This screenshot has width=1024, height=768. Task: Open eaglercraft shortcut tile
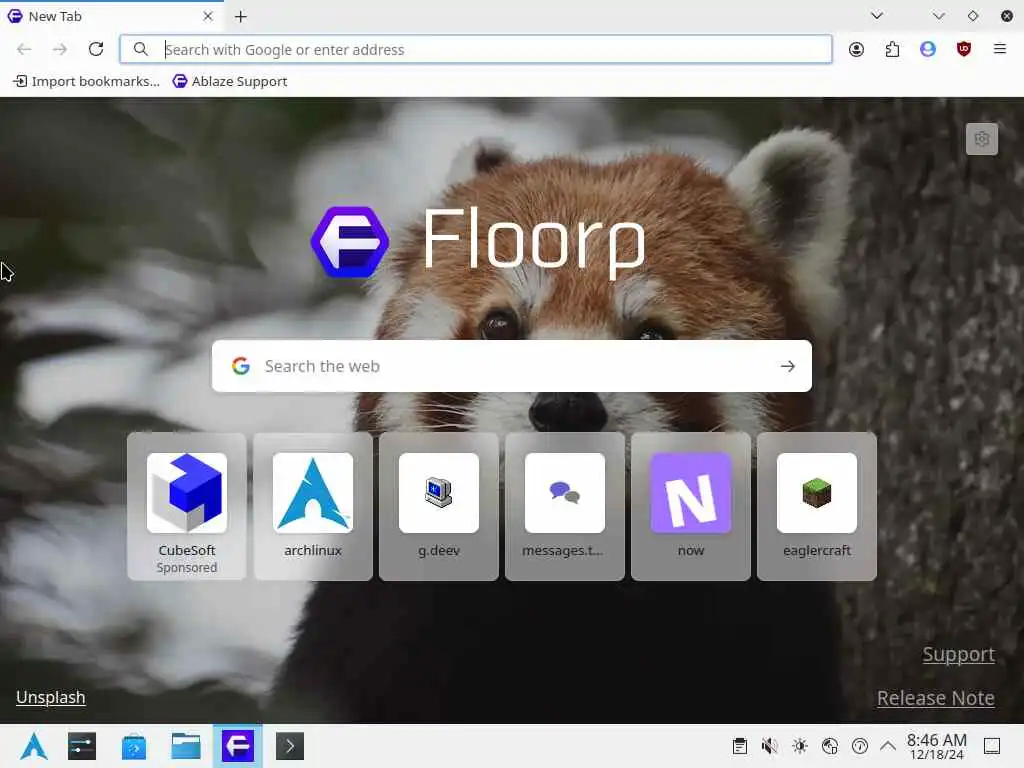point(817,506)
